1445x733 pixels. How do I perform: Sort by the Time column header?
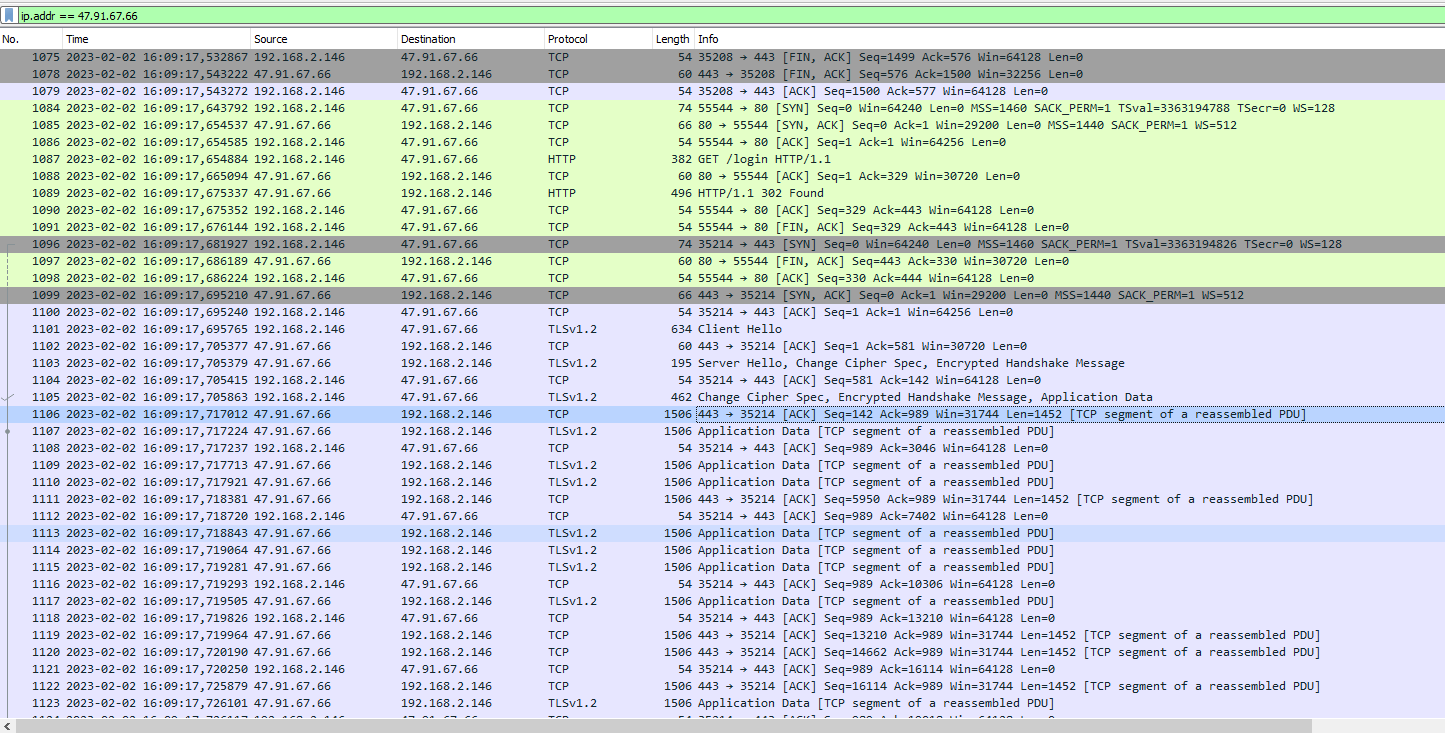[x=156, y=39]
